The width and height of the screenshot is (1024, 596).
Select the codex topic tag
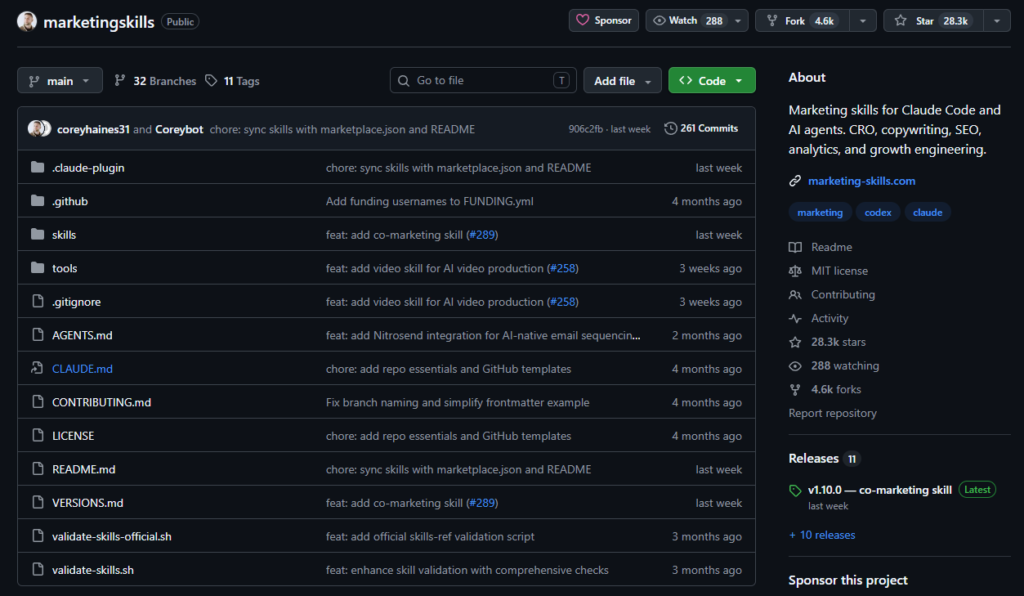tap(878, 212)
